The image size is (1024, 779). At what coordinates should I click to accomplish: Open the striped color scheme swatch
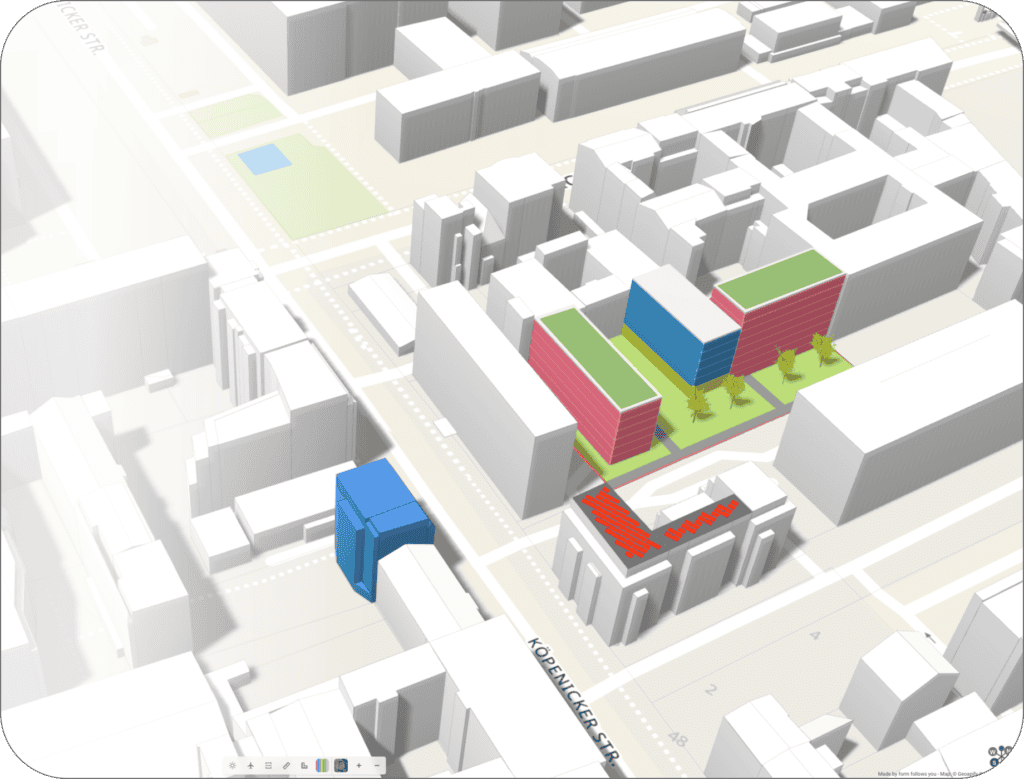(322, 765)
